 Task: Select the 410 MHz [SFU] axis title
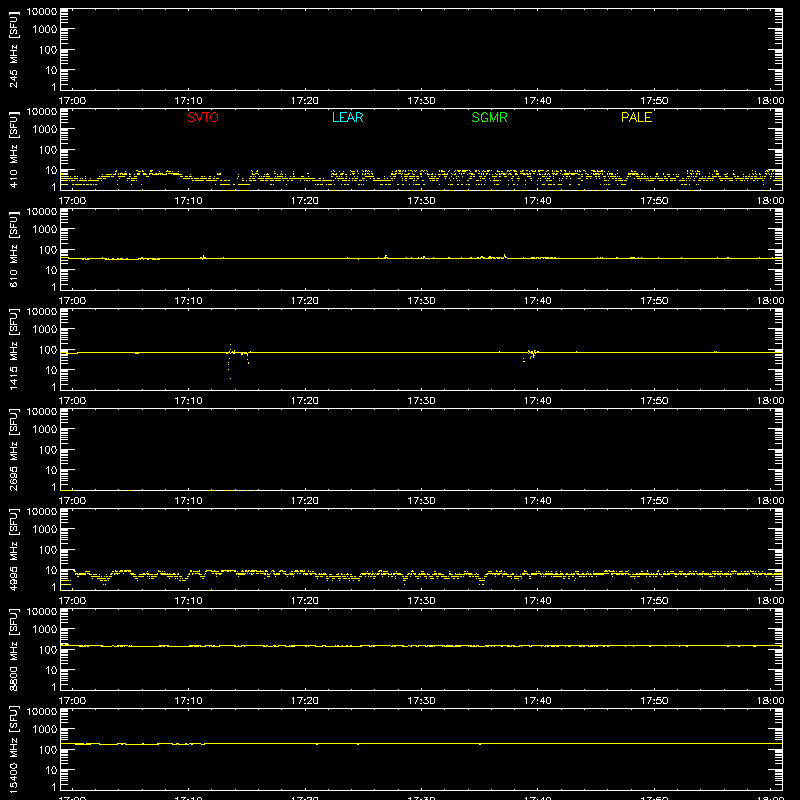coord(14,149)
